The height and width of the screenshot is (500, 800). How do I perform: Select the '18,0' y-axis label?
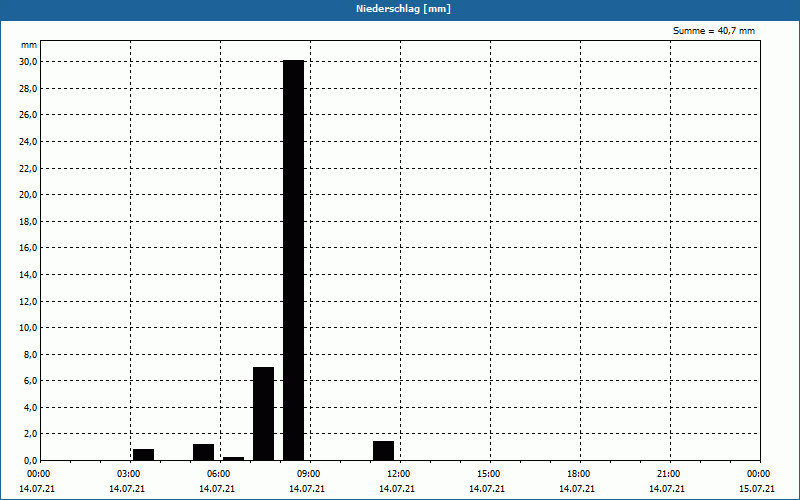(28, 221)
